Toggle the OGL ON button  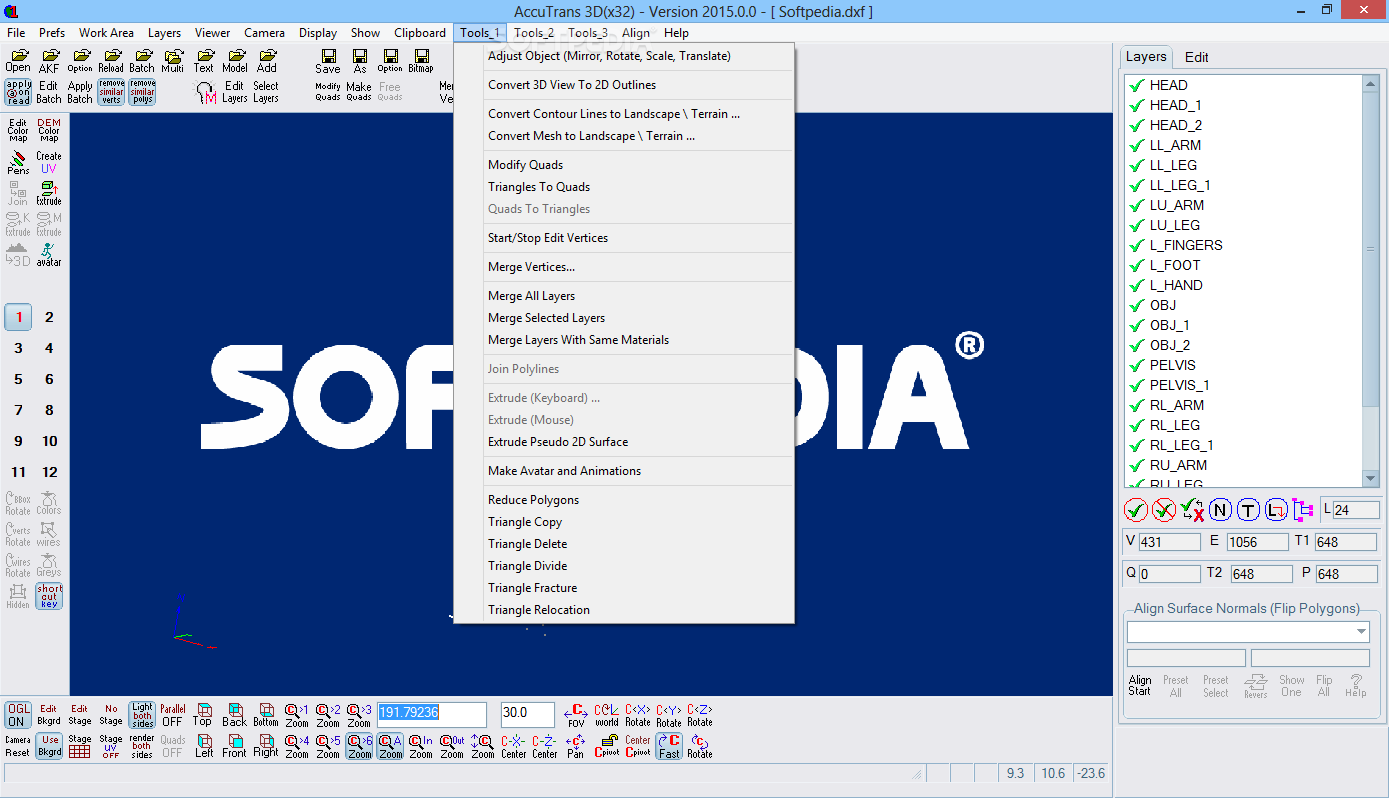point(17,714)
